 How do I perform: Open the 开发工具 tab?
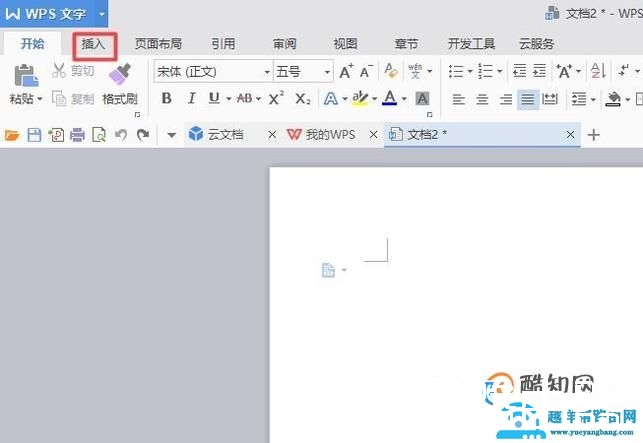pos(471,44)
